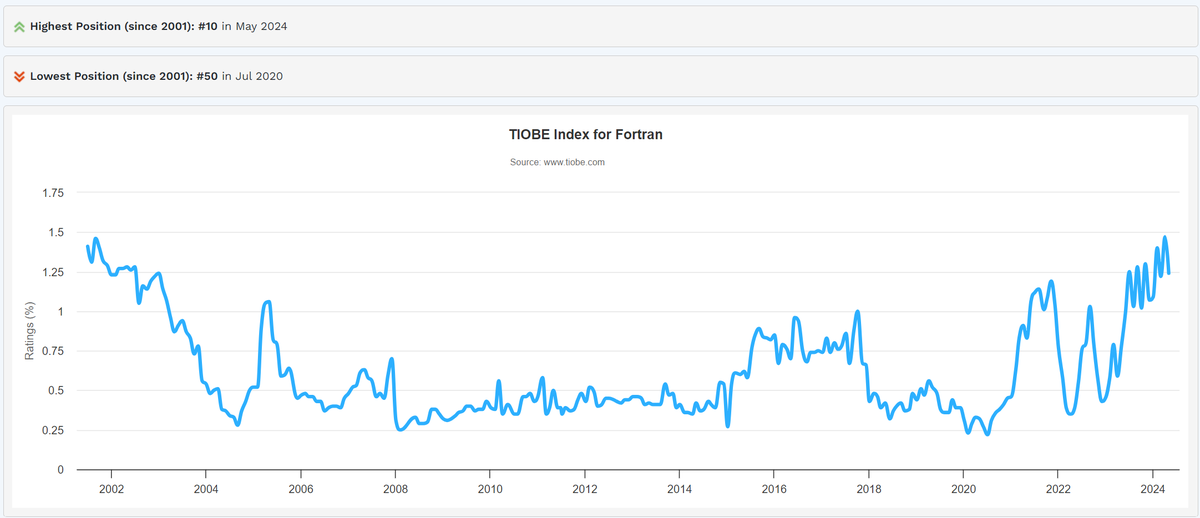Click the 2010 x-axis label

tap(490, 489)
